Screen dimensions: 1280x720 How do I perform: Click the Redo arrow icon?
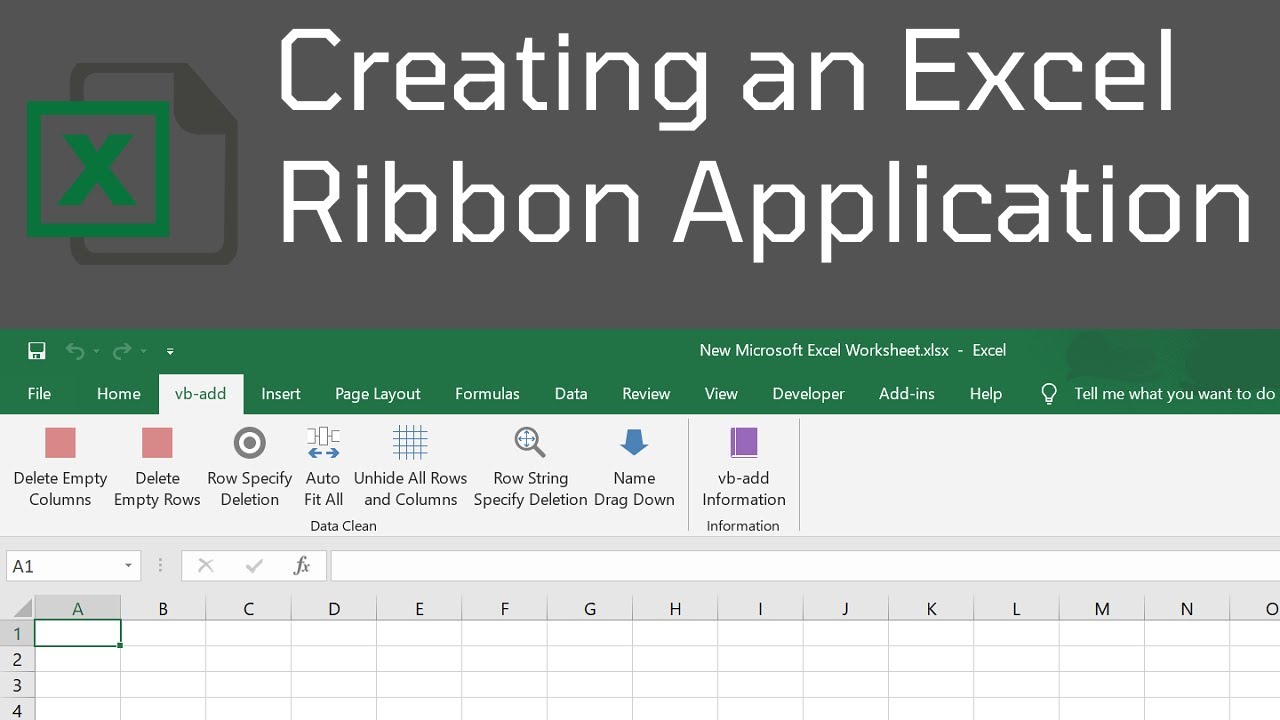coord(122,351)
